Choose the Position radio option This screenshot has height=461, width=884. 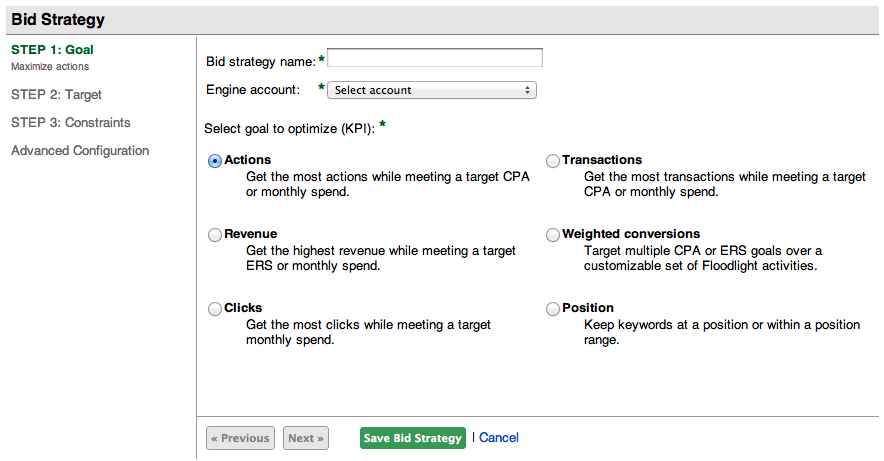pyautogui.click(x=552, y=309)
